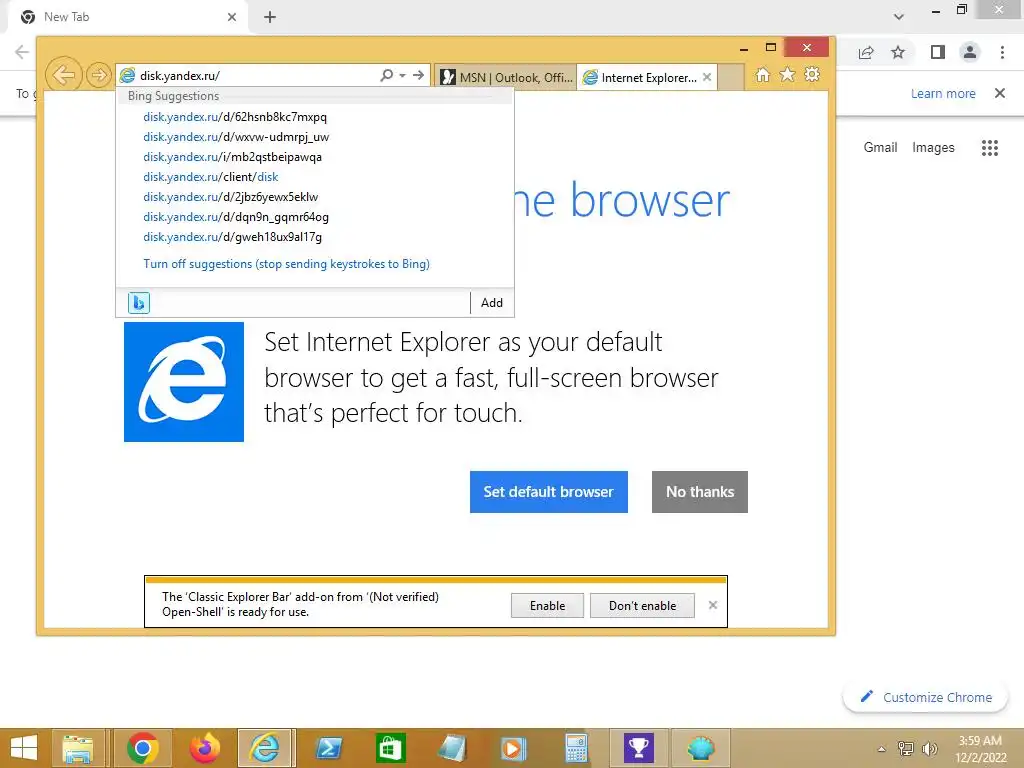Click the Bing search provider icon

click(x=138, y=302)
